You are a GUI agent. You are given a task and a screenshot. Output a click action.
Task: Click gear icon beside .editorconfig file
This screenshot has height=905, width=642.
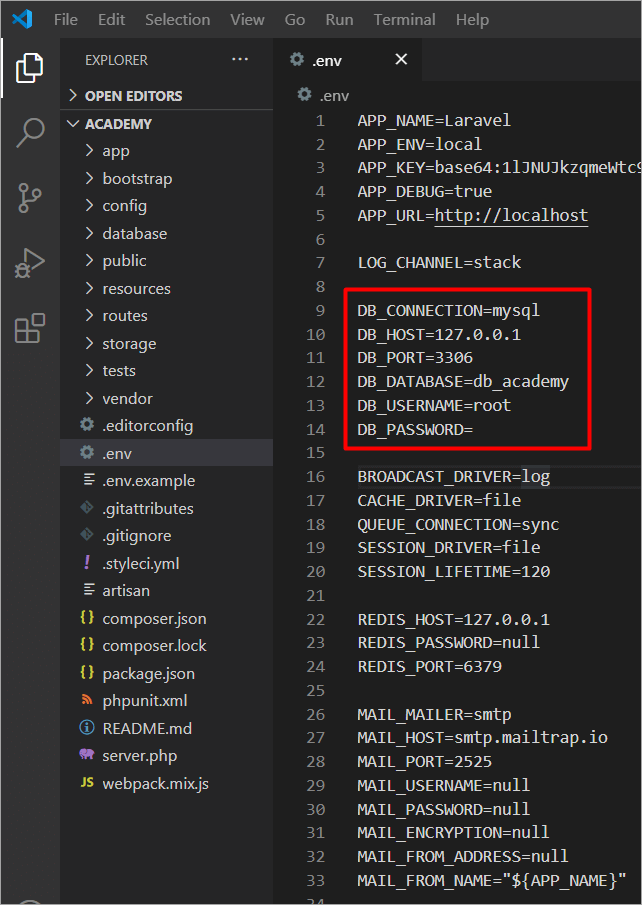coord(87,425)
